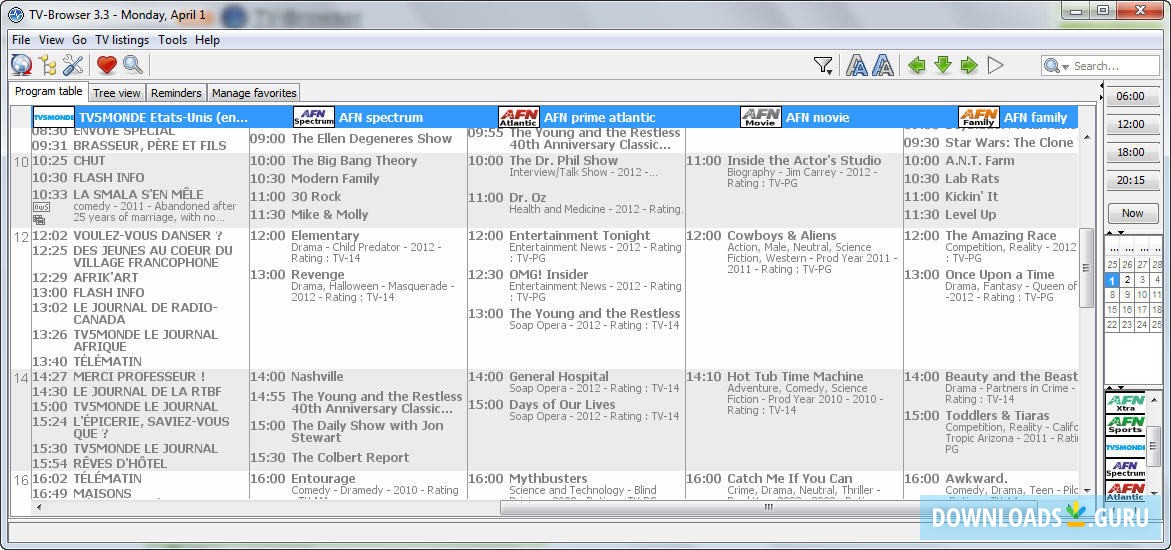This screenshot has width=1171, height=550.
Task: Select AFN Sports in the channel list sidebar
Action: [x=1125, y=425]
